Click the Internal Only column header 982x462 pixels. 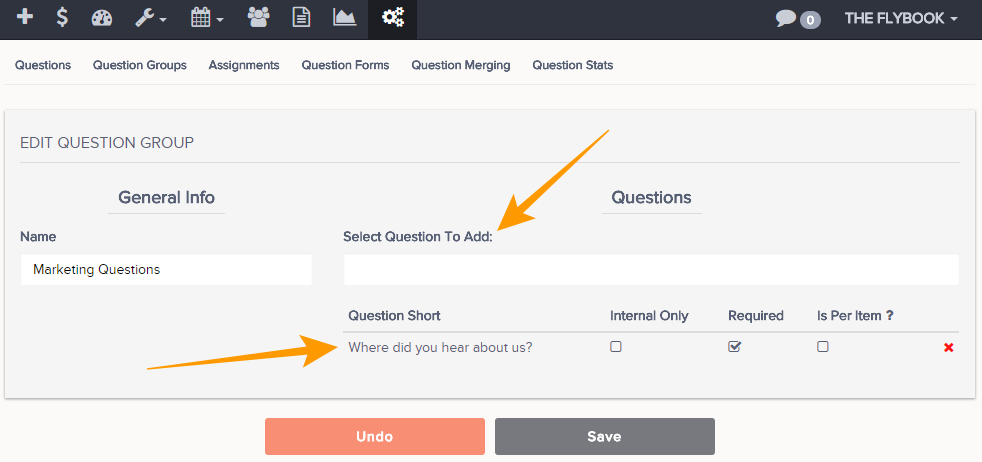(x=649, y=316)
